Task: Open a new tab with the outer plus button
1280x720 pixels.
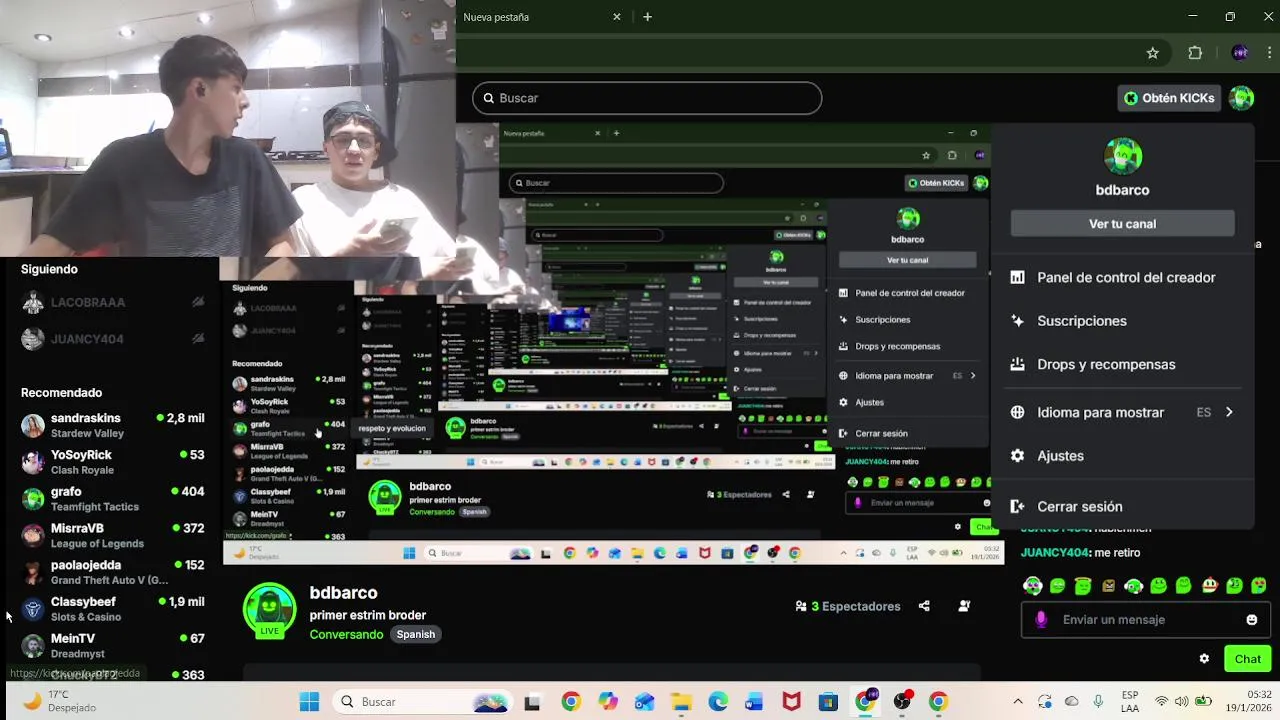Action: point(647,17)
